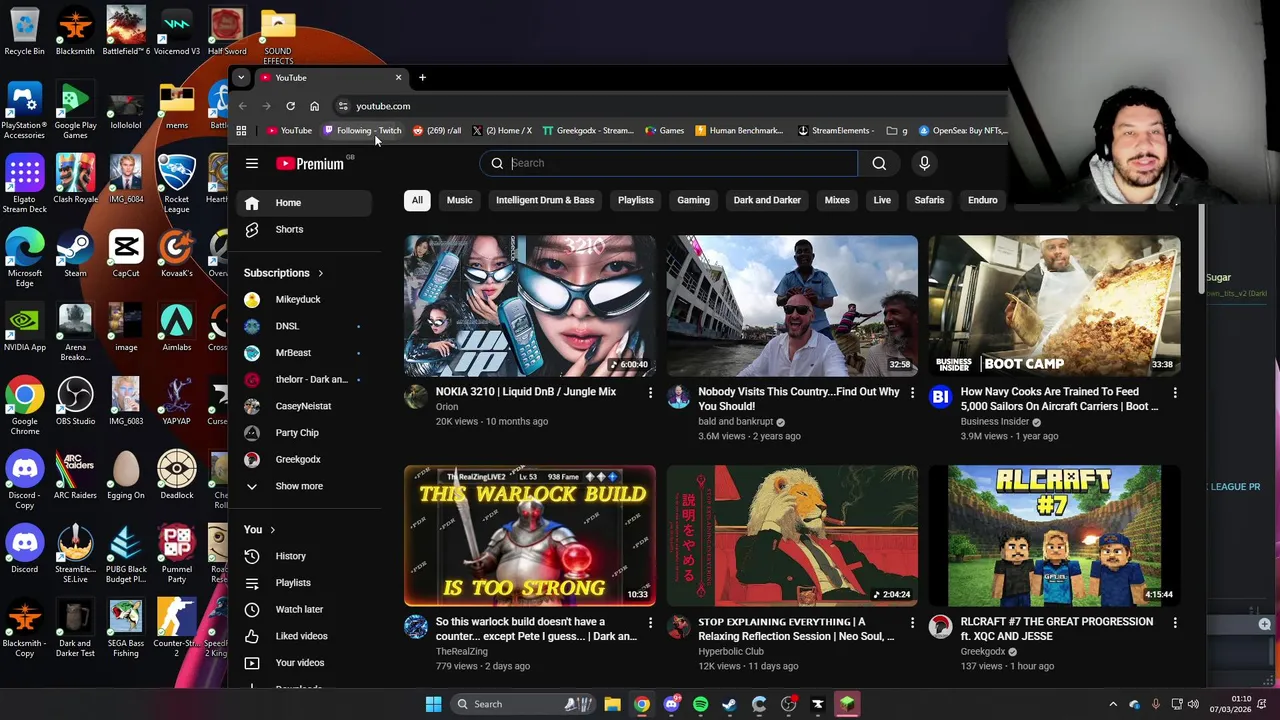Viewport: 1280px width, 720px height.
Task: Open the OBS Studio desktop icon
Action: tap(75, 401)
